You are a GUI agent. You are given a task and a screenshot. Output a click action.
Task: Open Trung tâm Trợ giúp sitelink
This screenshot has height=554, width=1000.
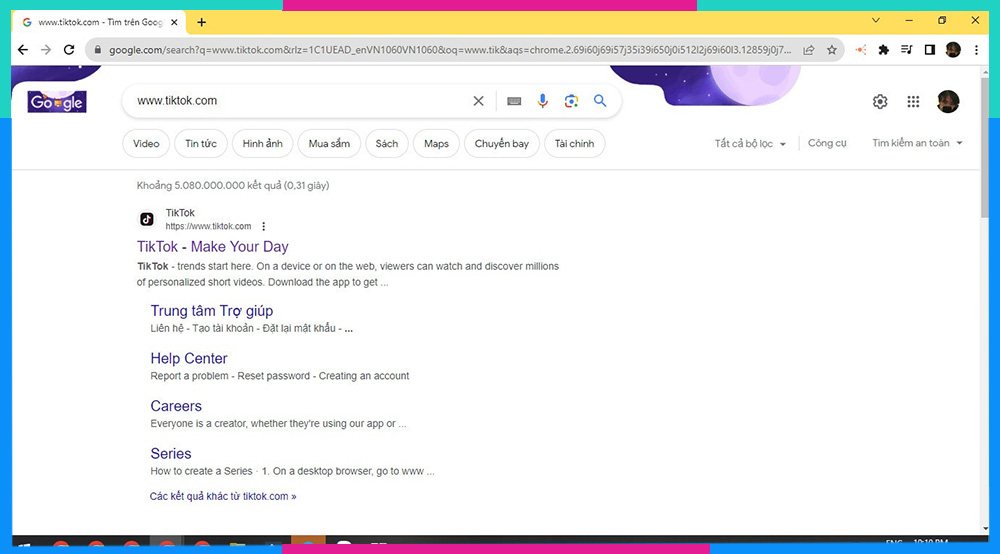(x=212, y=310)
